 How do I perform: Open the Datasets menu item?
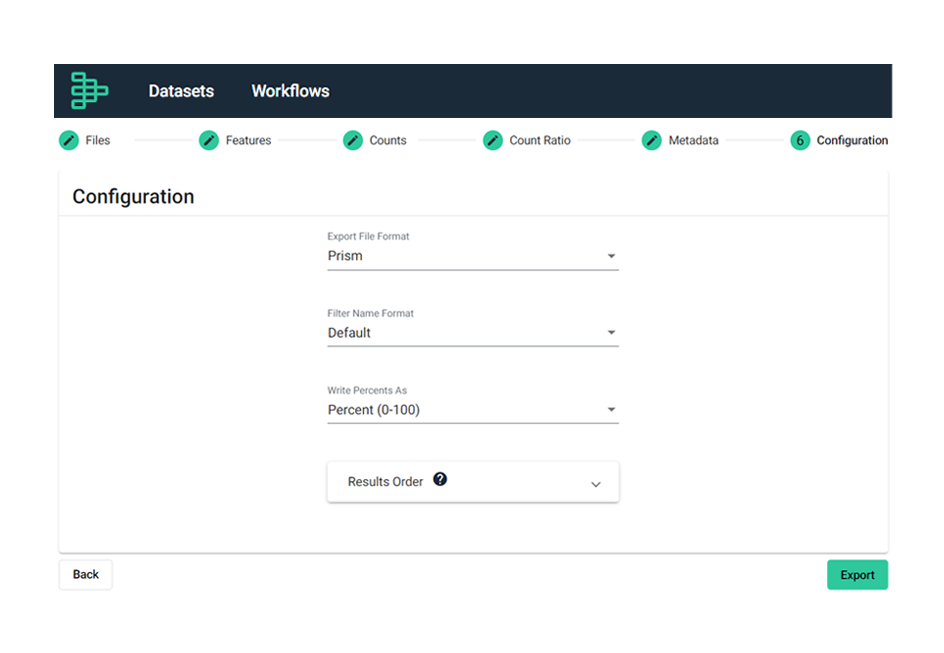click(181, 91)
